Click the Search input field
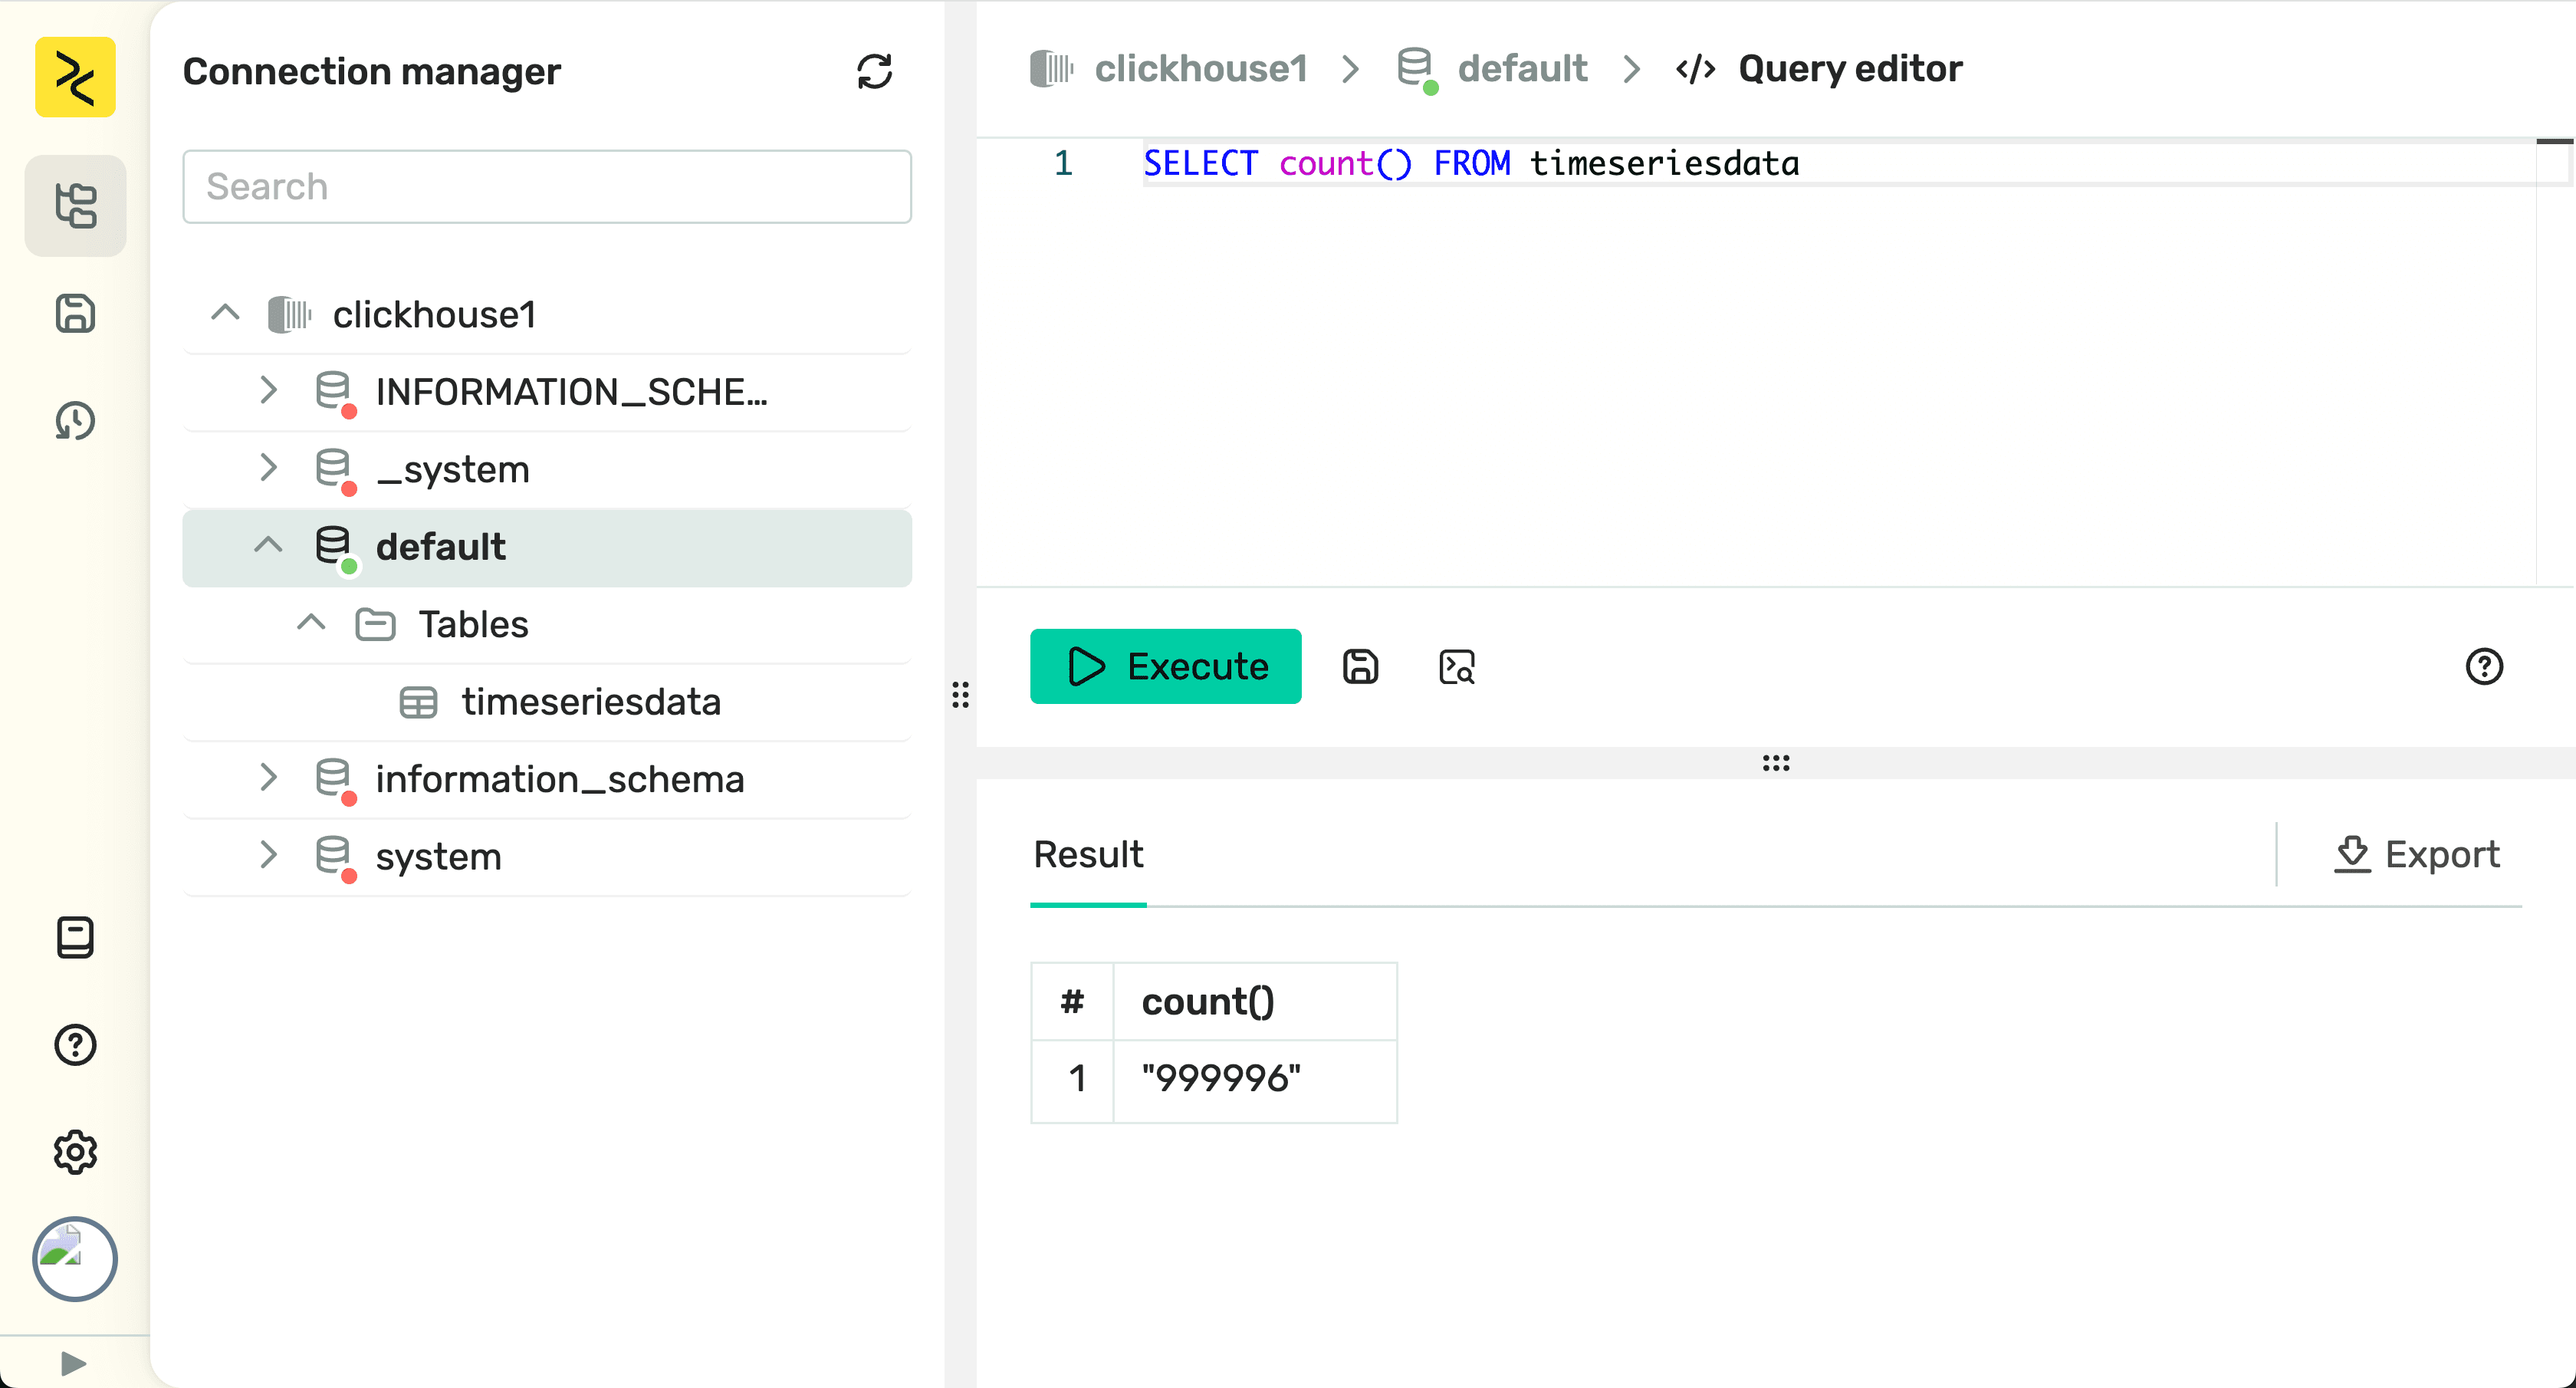Screen dimensions: 2576x1388 pyautogui.click(x=547, y=187)
